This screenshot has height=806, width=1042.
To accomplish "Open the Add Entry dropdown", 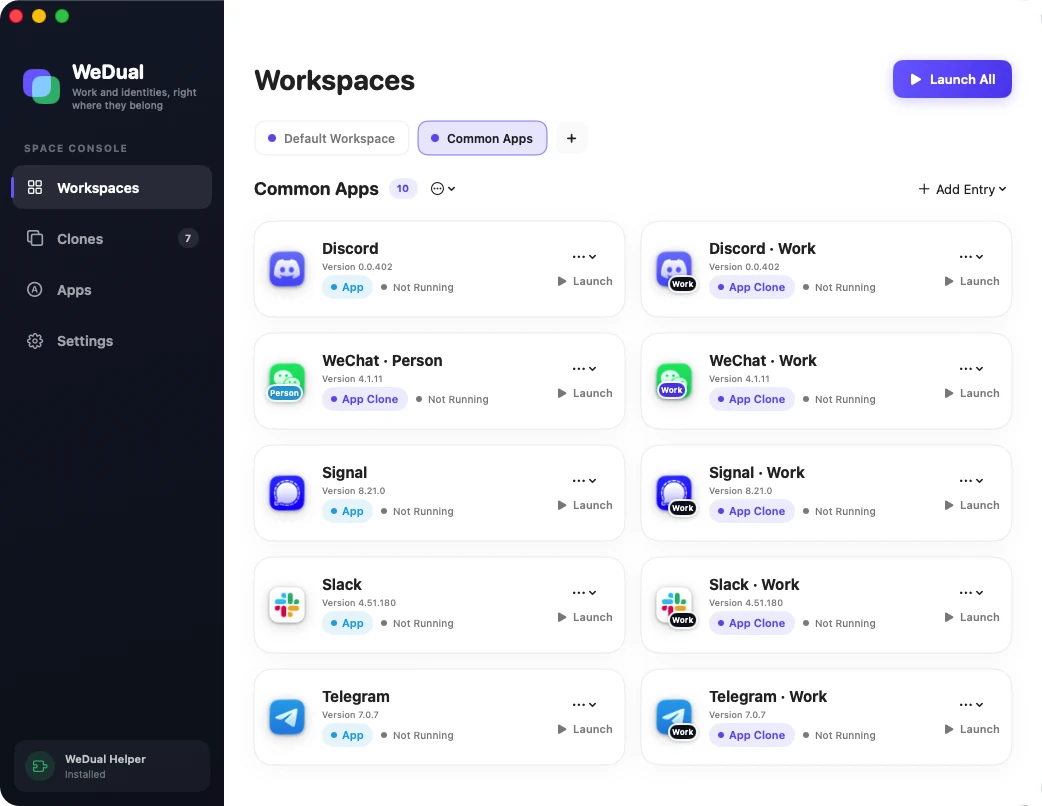I will click(x=962, y=189).
